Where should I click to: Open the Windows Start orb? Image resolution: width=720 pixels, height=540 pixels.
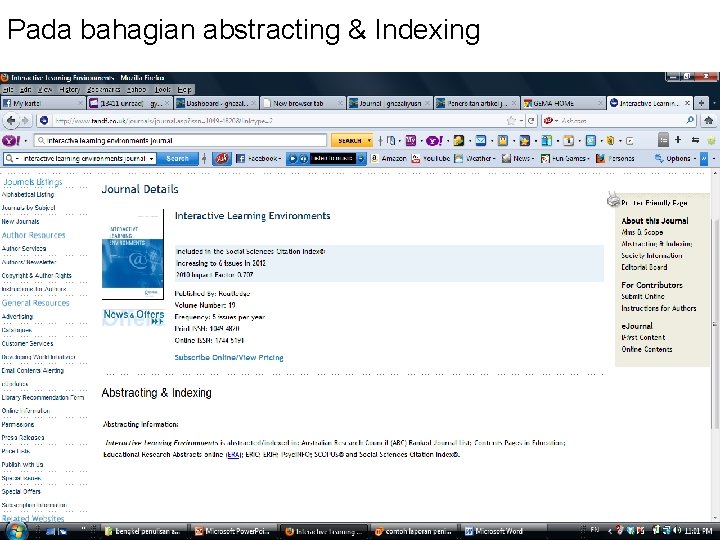click(x=16, y=531)
